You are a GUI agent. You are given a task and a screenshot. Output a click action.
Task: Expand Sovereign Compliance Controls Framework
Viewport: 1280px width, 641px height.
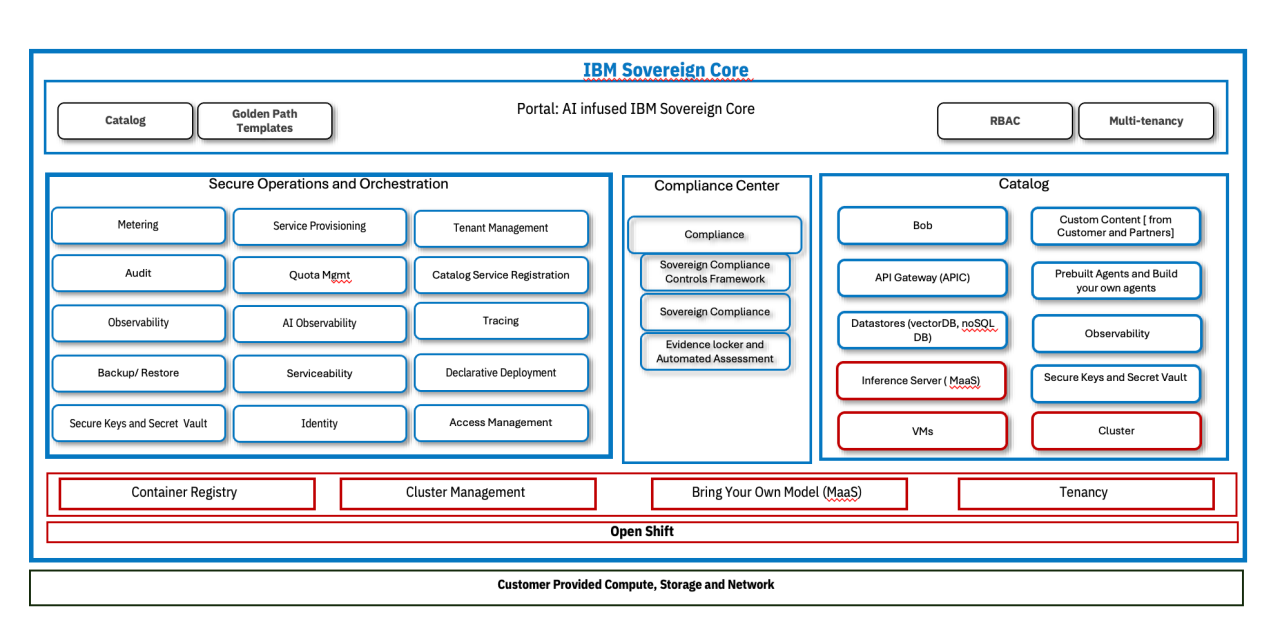[715, 271]
